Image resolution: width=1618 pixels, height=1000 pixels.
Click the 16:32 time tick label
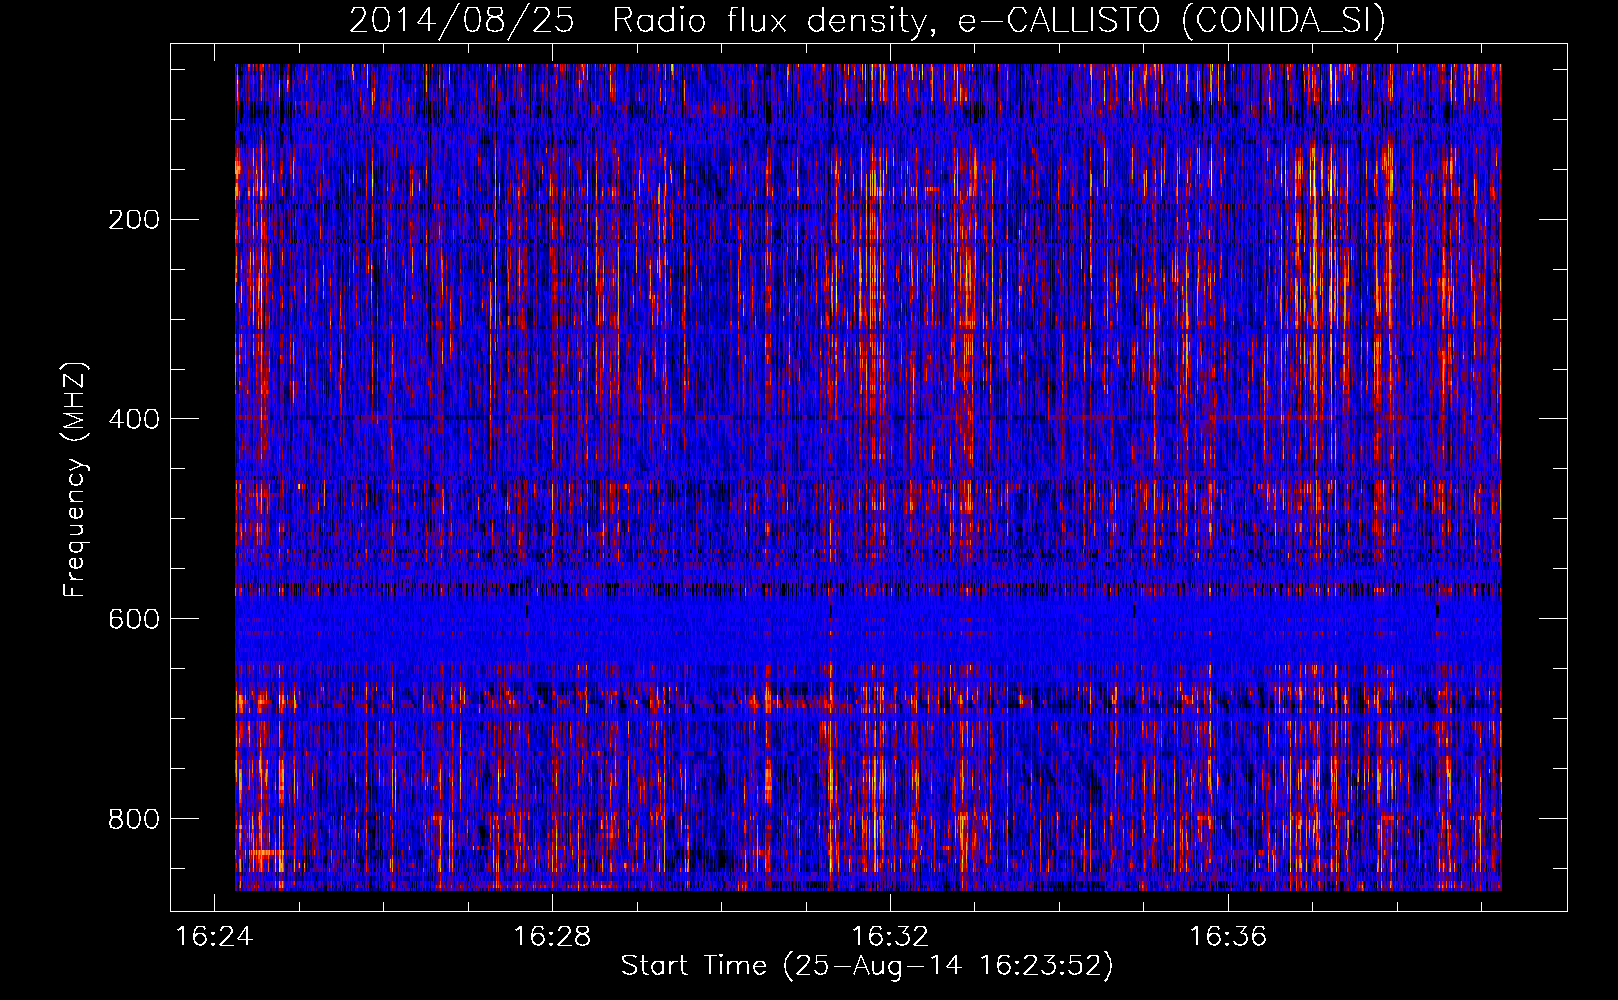pyautogui.click(x=890, y=936)
